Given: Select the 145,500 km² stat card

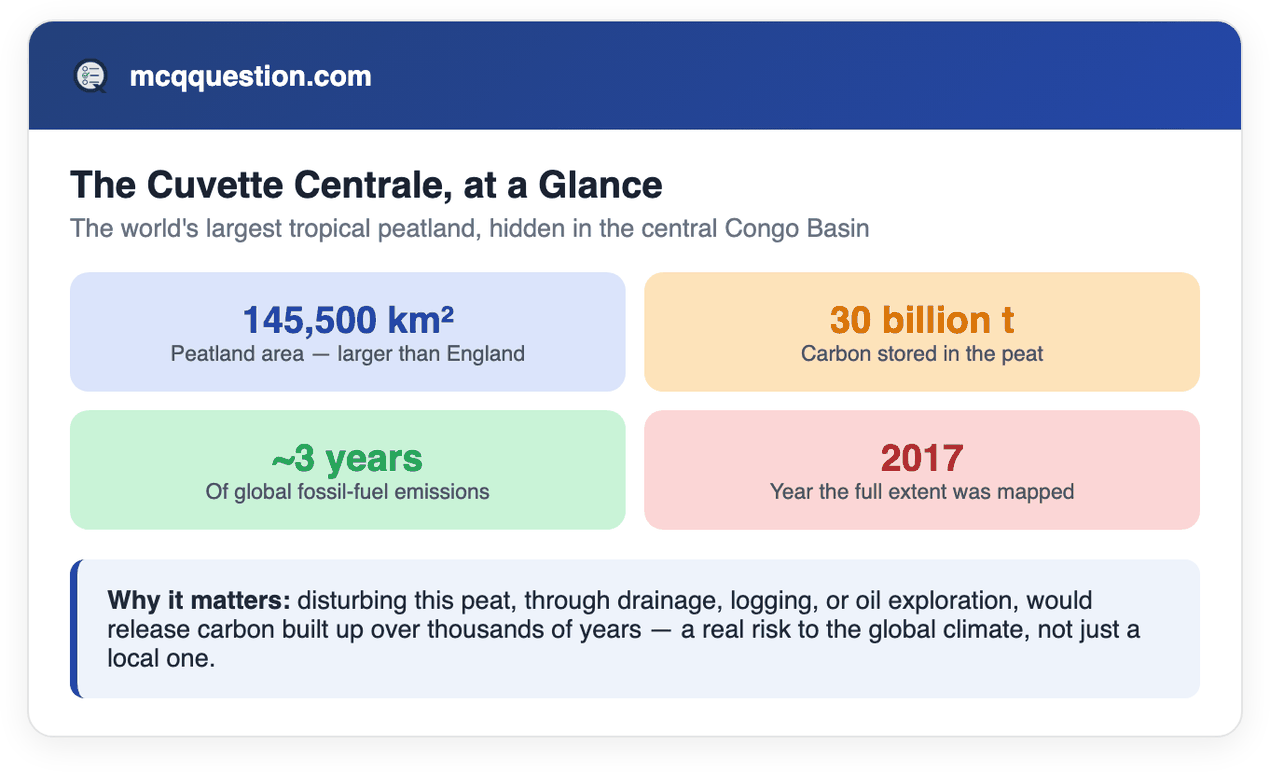Looking at the screenshot, I should [347, 332].
